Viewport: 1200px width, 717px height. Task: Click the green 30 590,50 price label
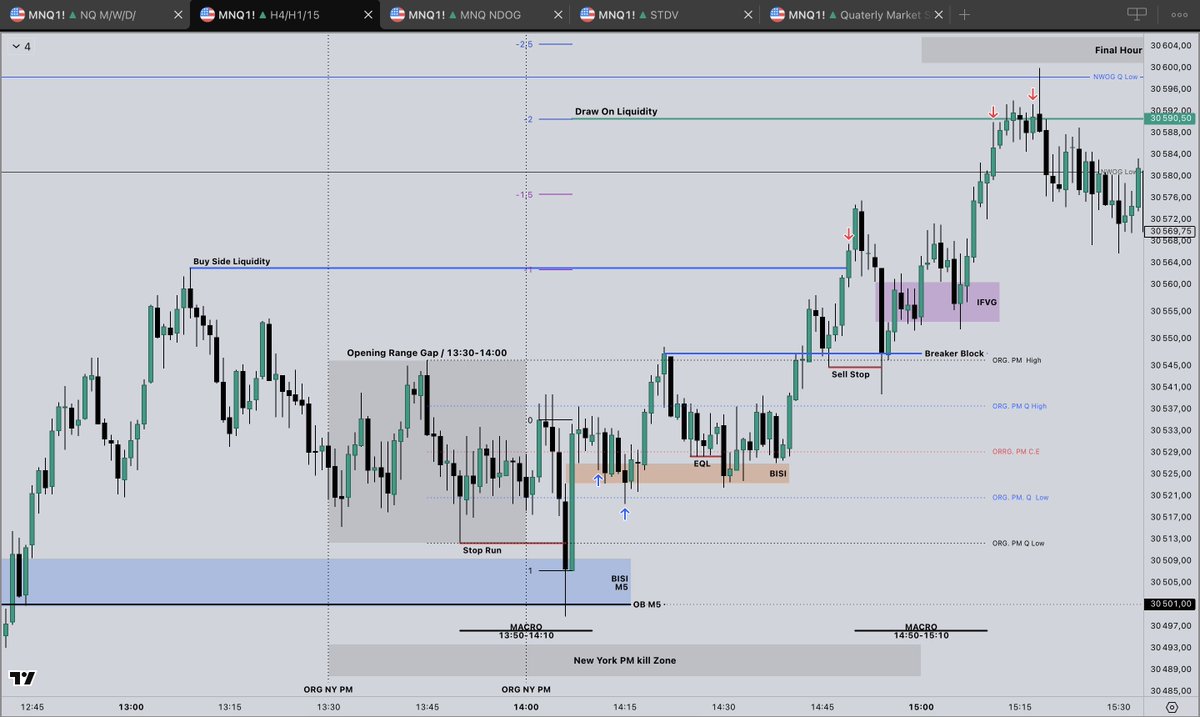point(1170,118)
